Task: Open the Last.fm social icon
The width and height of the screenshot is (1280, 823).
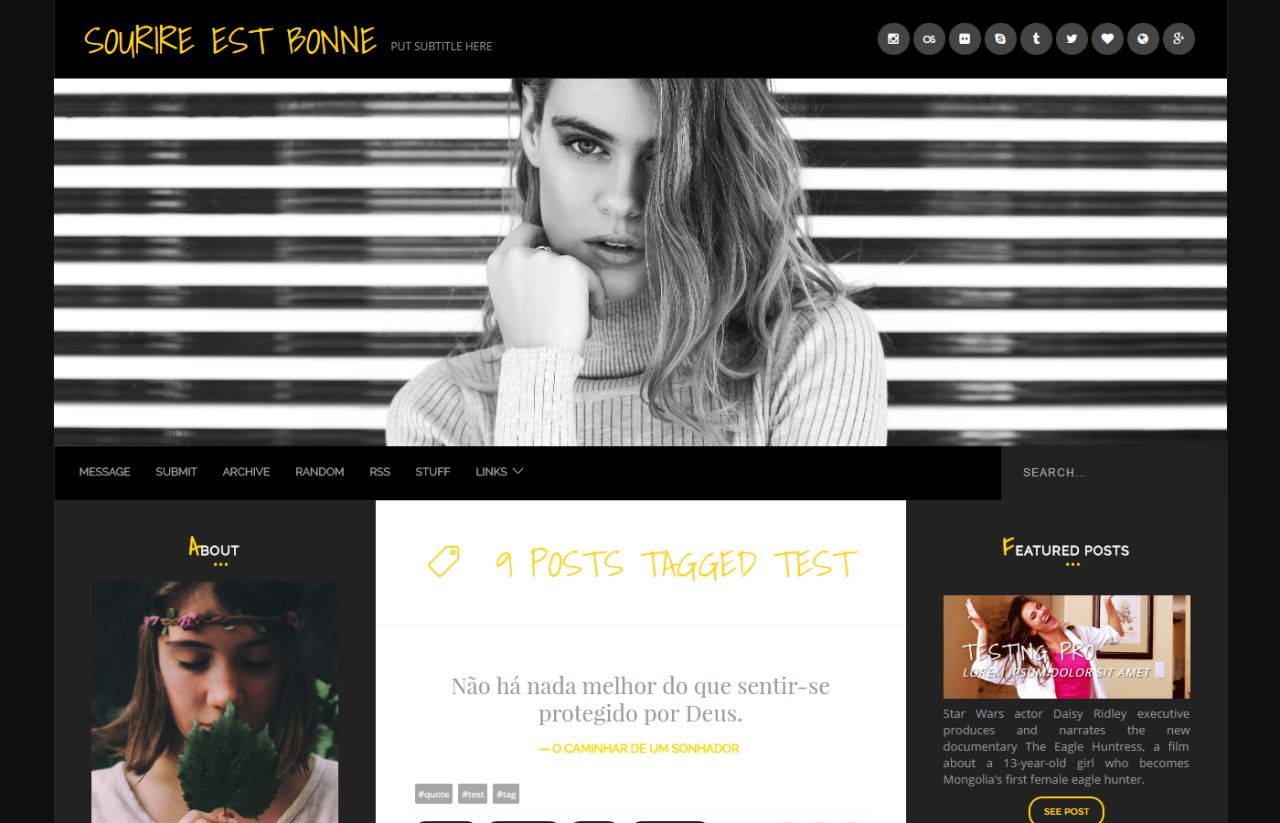Action: point(929,39)
